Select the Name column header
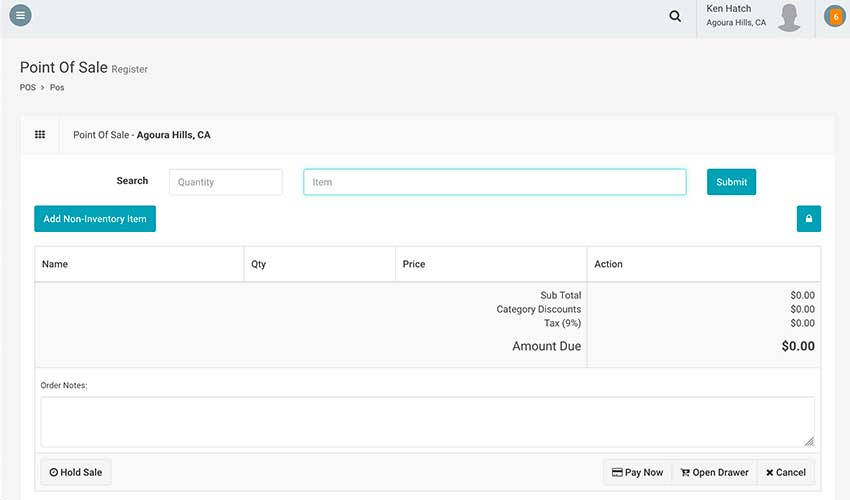Viewport: 850px width, 500px height. 55,265
